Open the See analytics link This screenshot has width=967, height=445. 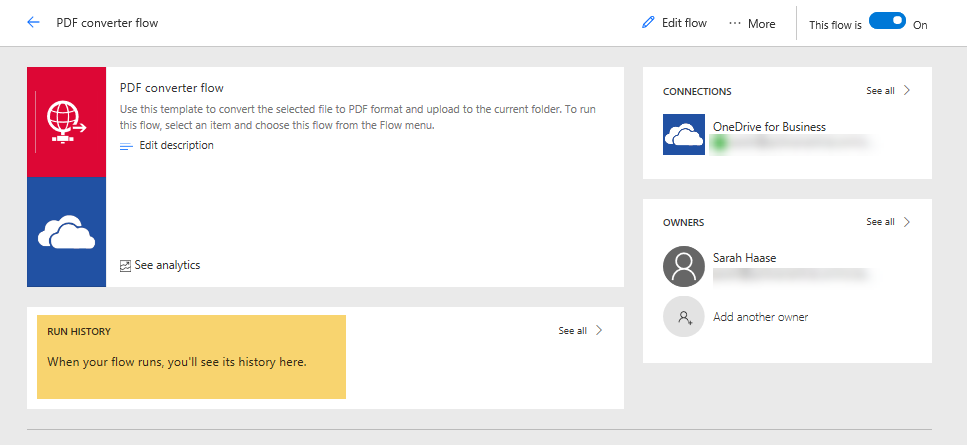tap(167, 265)
